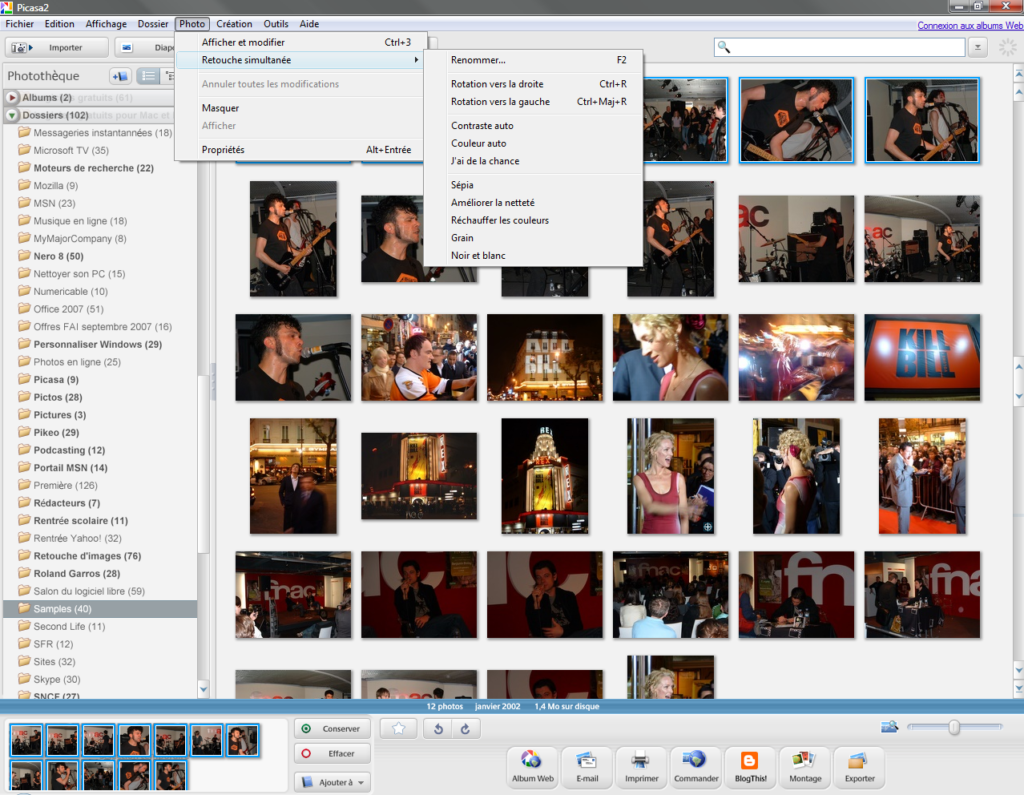Click Afficher et modifier in the Photo menu
This screenshot has height=795, width=1024.
pyautogui.click(x=300, y=42)
